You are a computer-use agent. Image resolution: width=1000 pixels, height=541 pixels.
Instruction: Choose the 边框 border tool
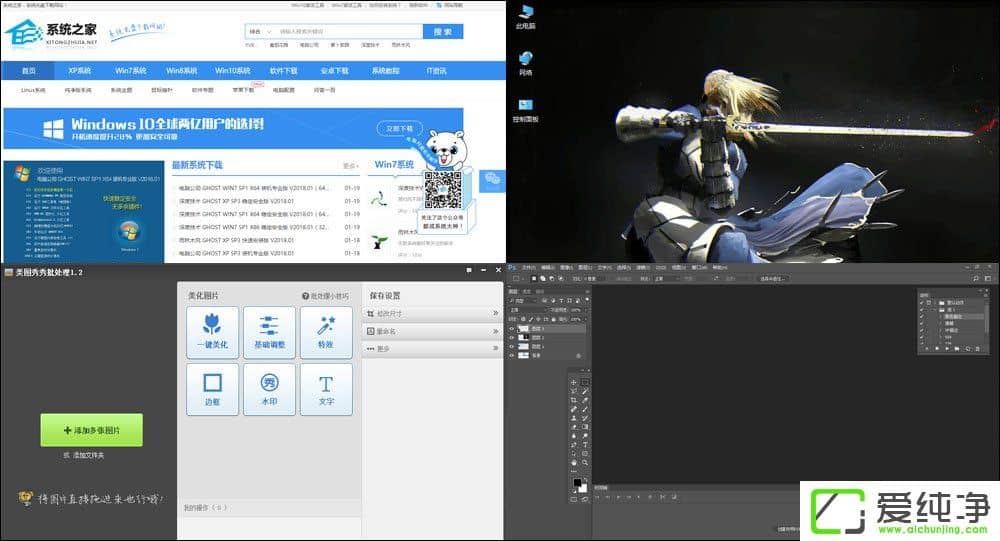(x=212, y=389)
